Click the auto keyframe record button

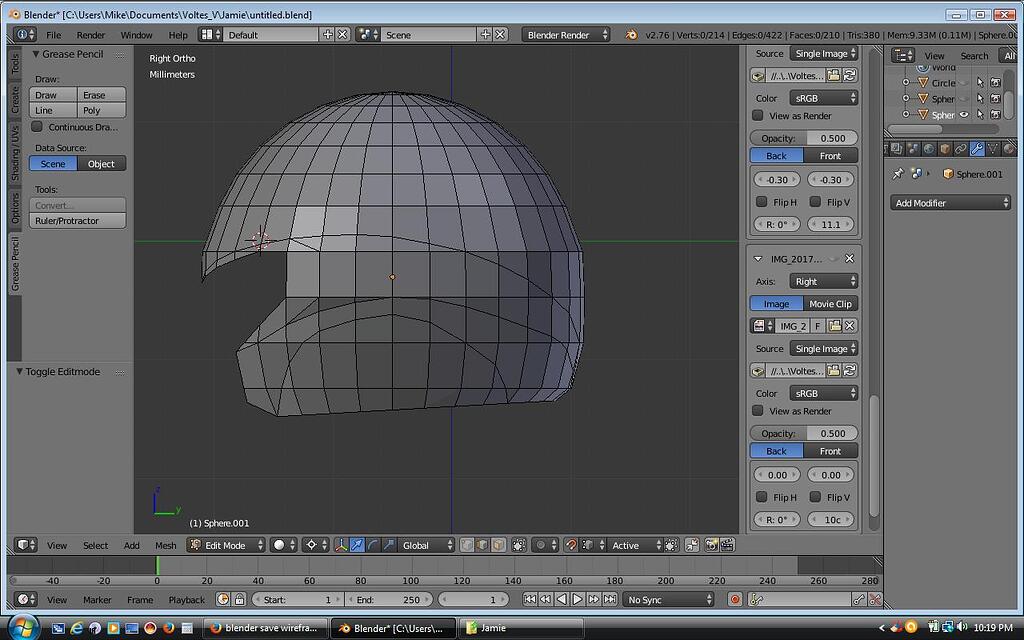point(735,599)
